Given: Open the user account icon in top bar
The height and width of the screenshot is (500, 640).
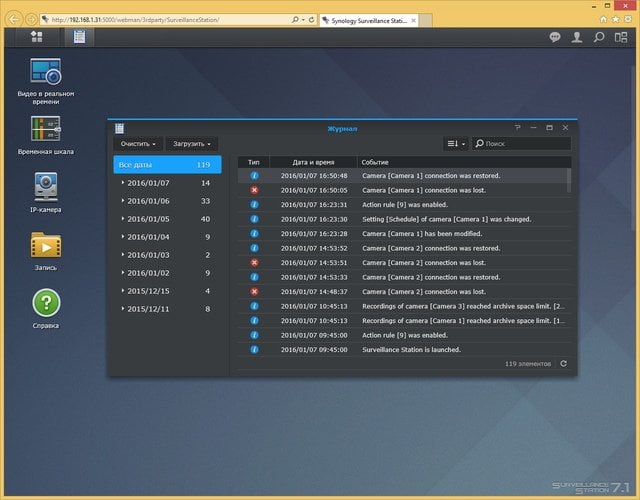Looking at the screenshot, I should click(x=576, y=38).
